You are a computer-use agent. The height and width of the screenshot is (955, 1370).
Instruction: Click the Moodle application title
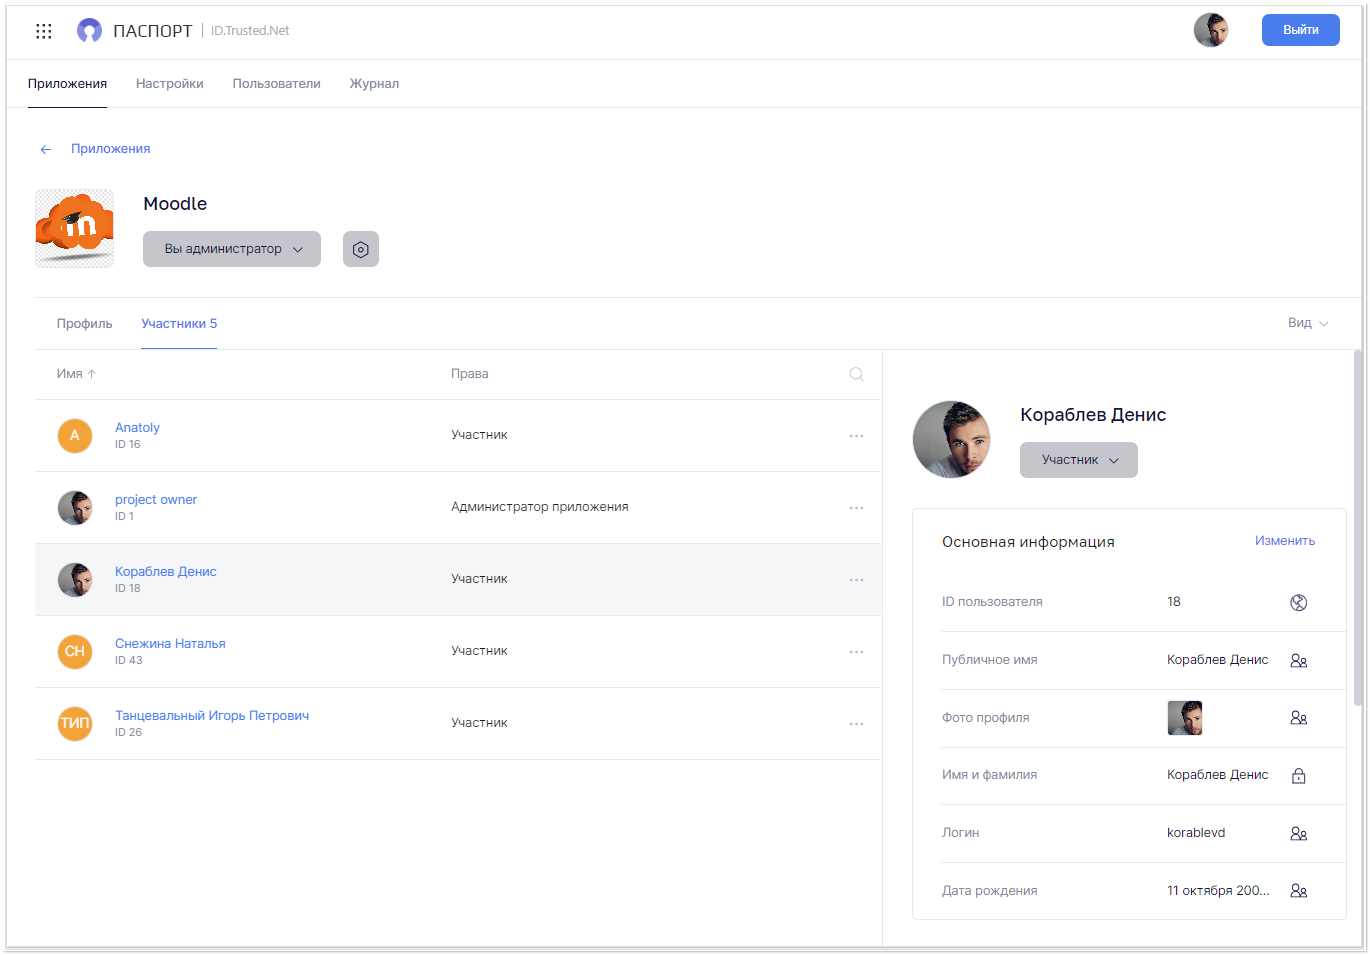tap(175, 204)
